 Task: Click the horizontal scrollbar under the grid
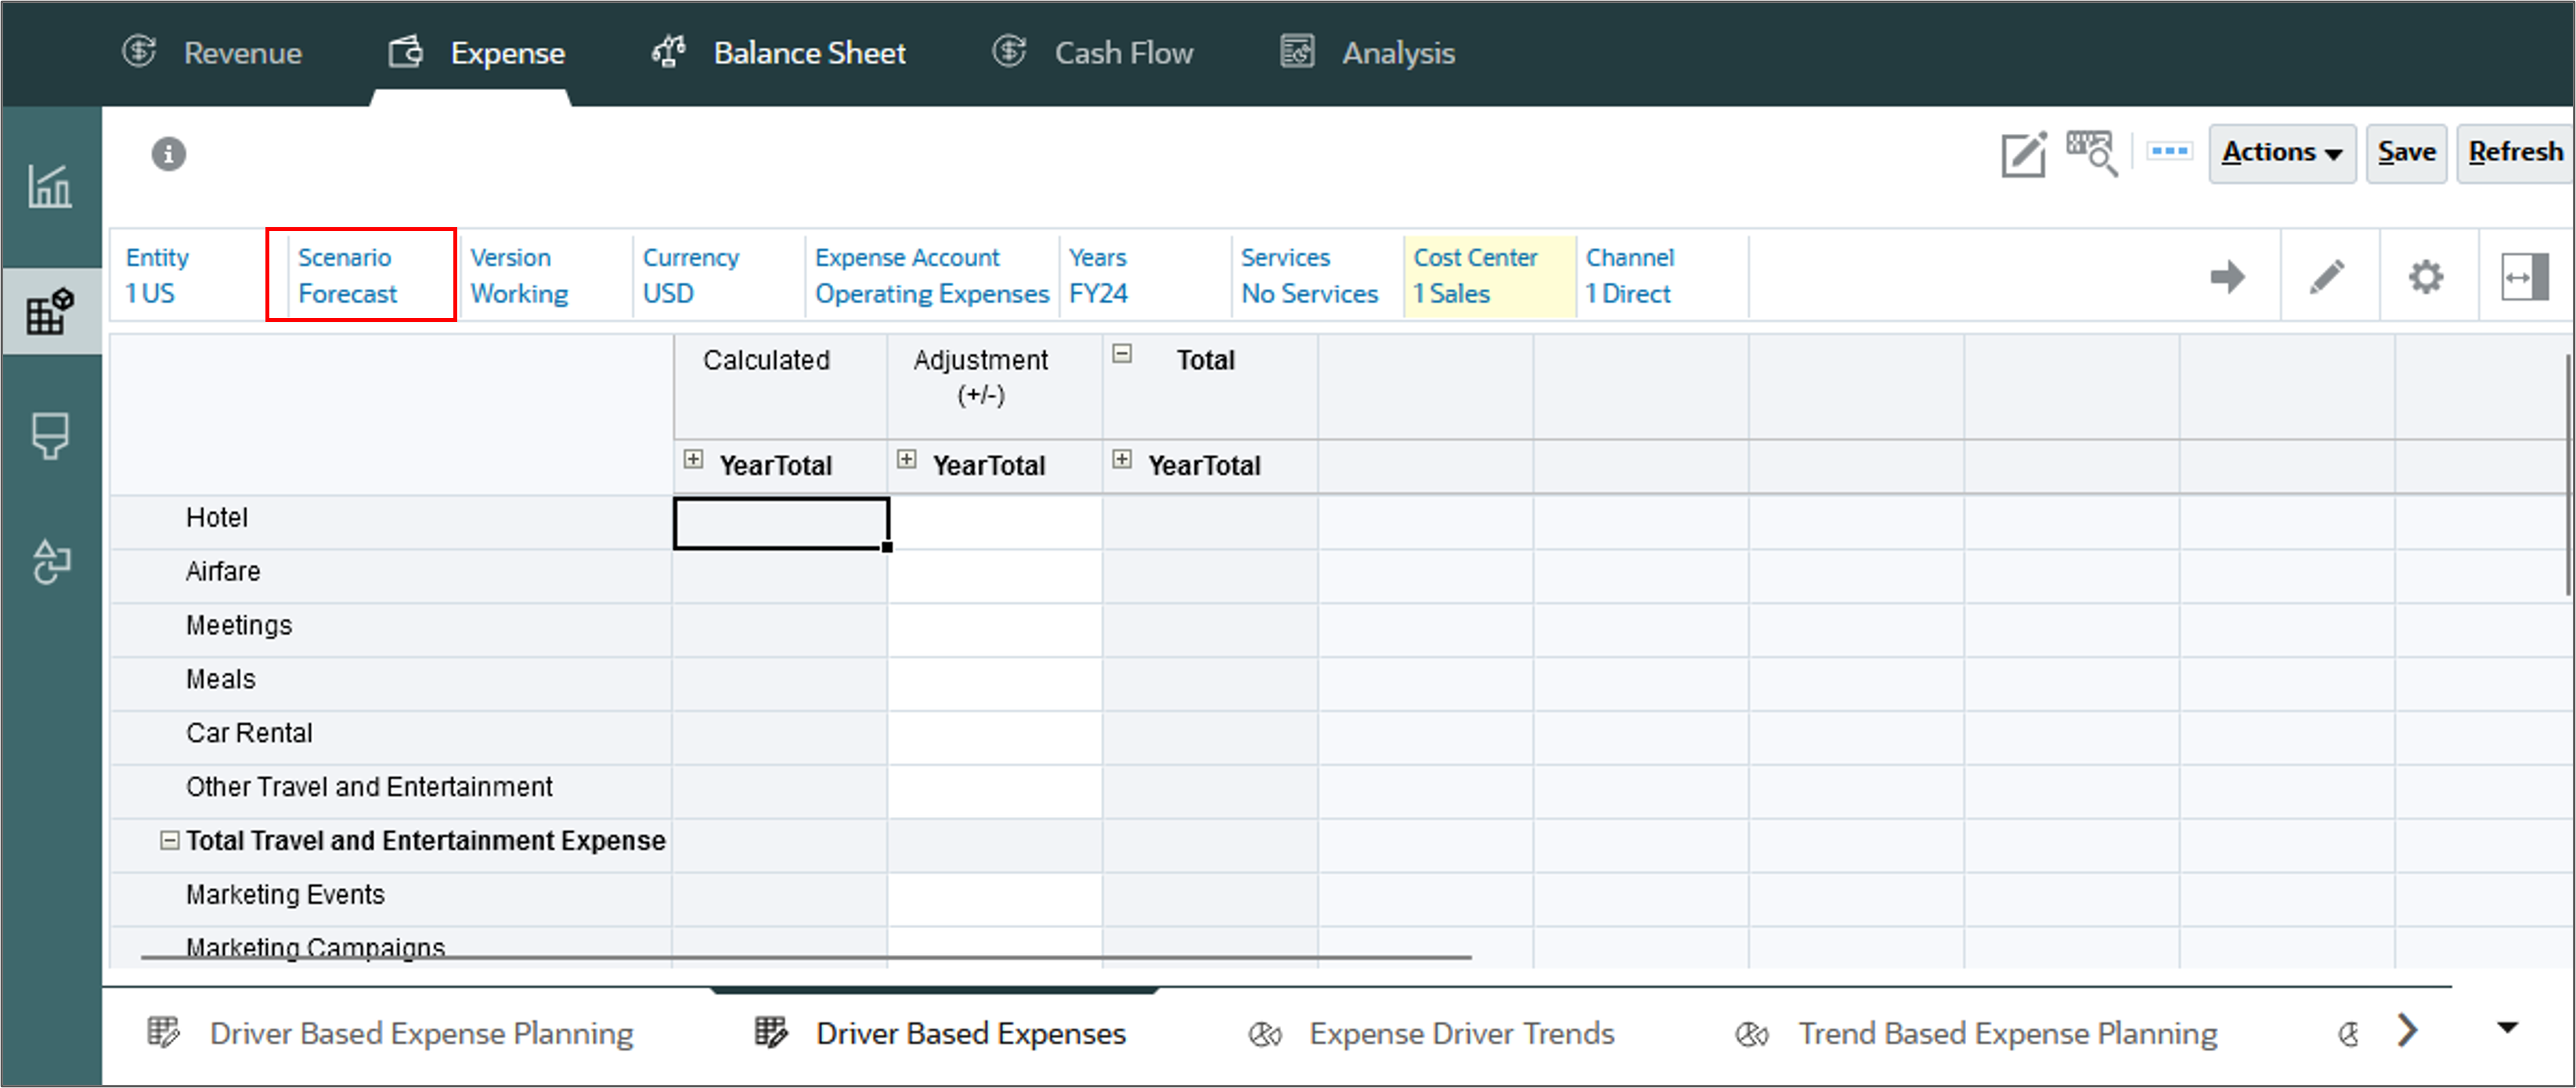coord(806,958)
